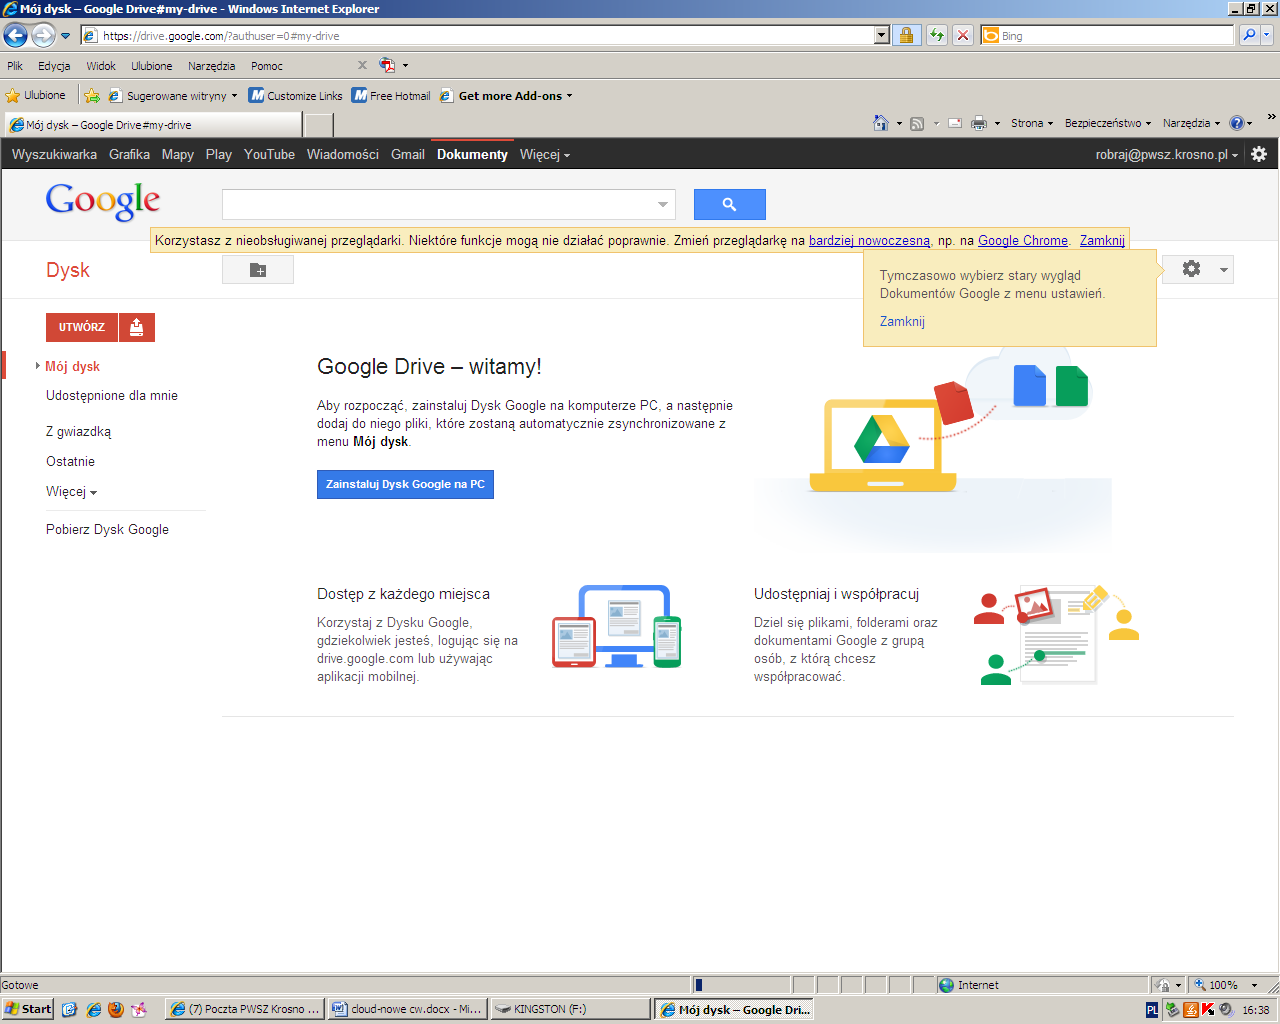Click the empty new tab button
Viewport: 1280px width, 1024px height.
[x=318, y=125]
